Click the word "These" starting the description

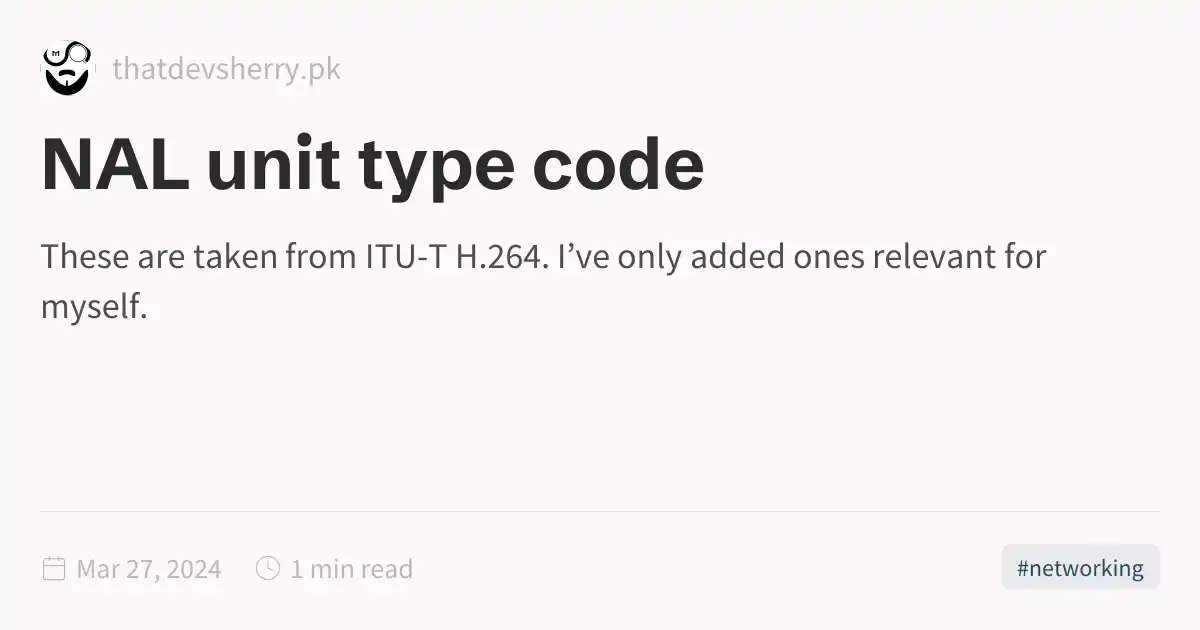tap(84, 257)
